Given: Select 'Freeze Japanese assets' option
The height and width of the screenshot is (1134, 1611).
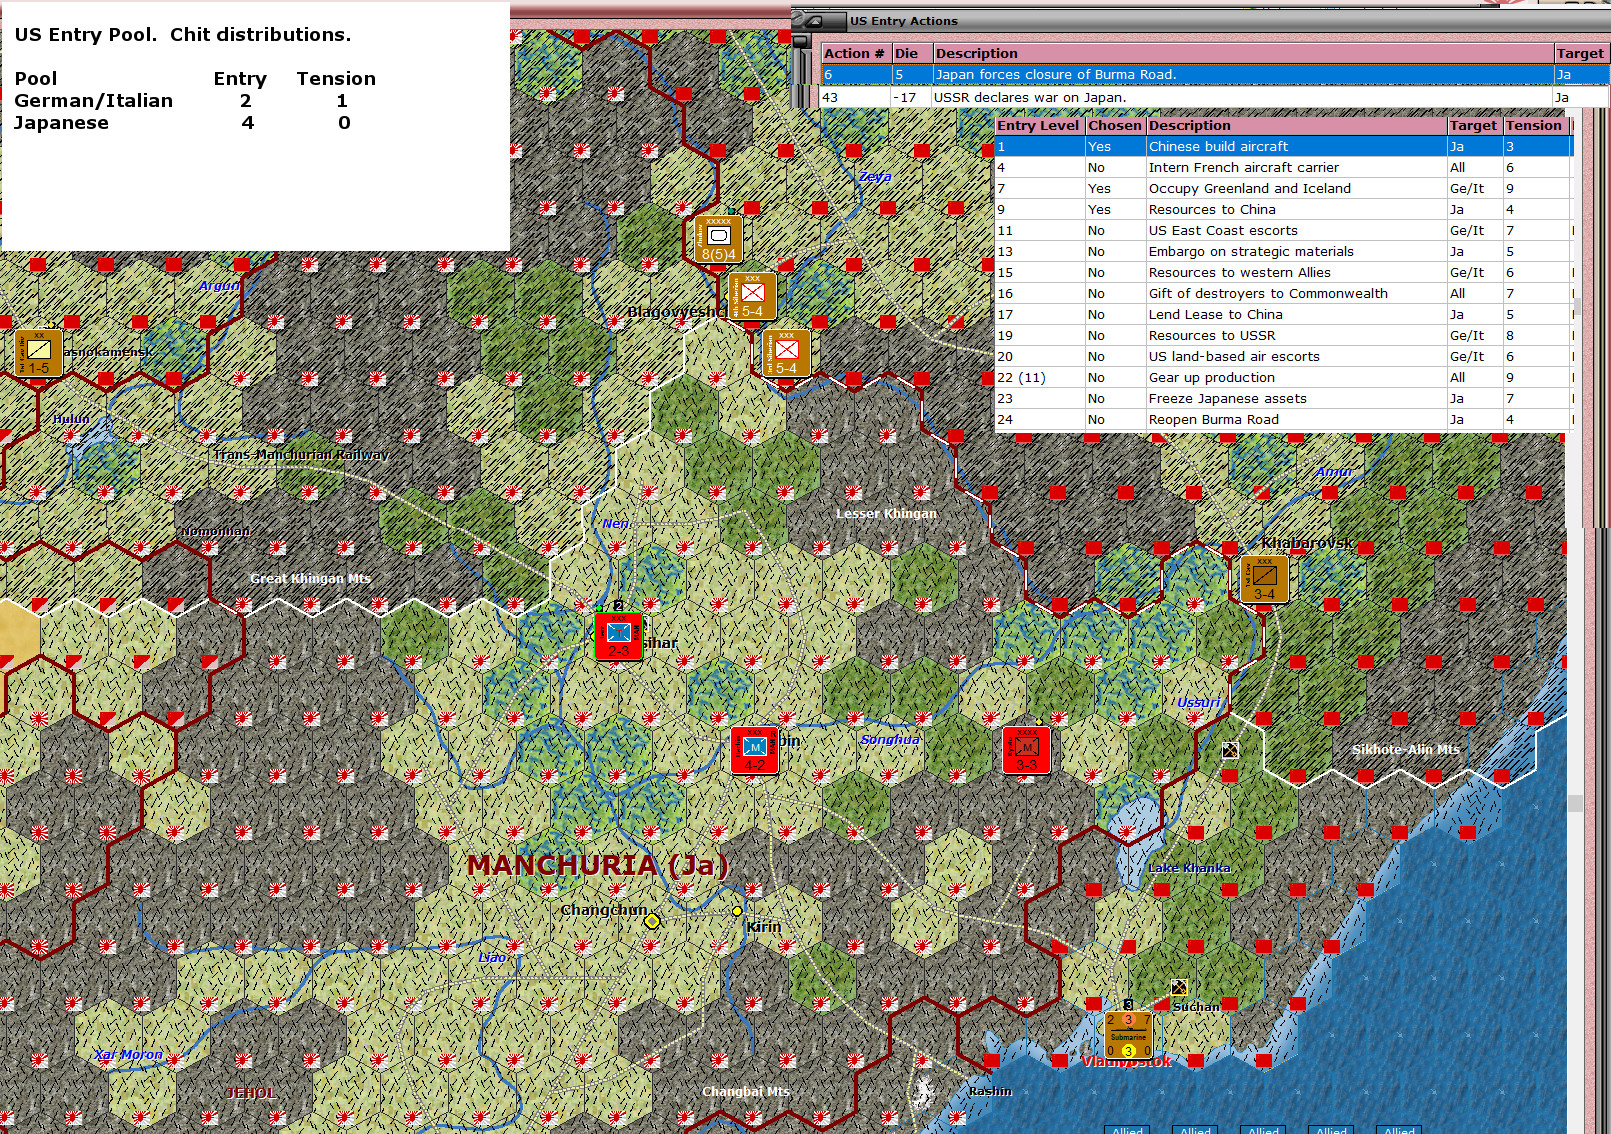Looking at the screenshot, I should (x=1283, y=398).
